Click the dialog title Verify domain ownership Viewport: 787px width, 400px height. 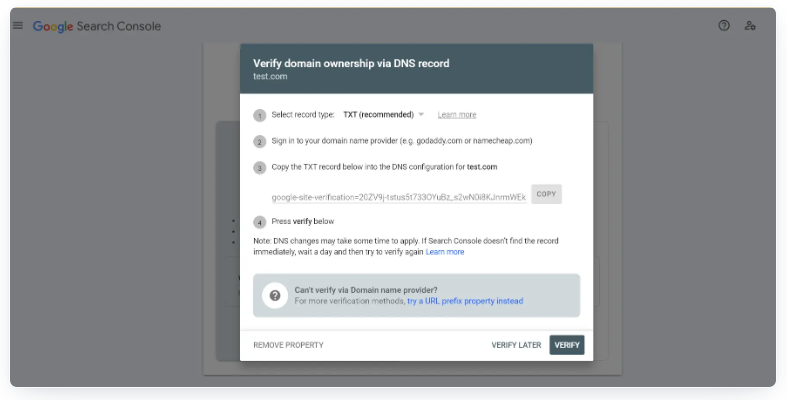(351, 64)
